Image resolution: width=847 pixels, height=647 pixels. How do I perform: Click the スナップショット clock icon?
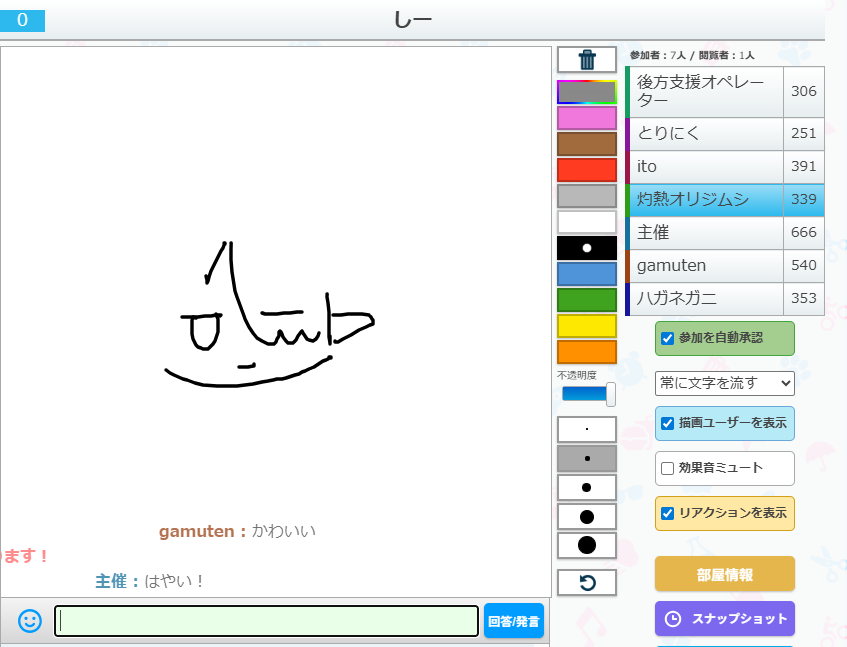[x=673, y=619]
